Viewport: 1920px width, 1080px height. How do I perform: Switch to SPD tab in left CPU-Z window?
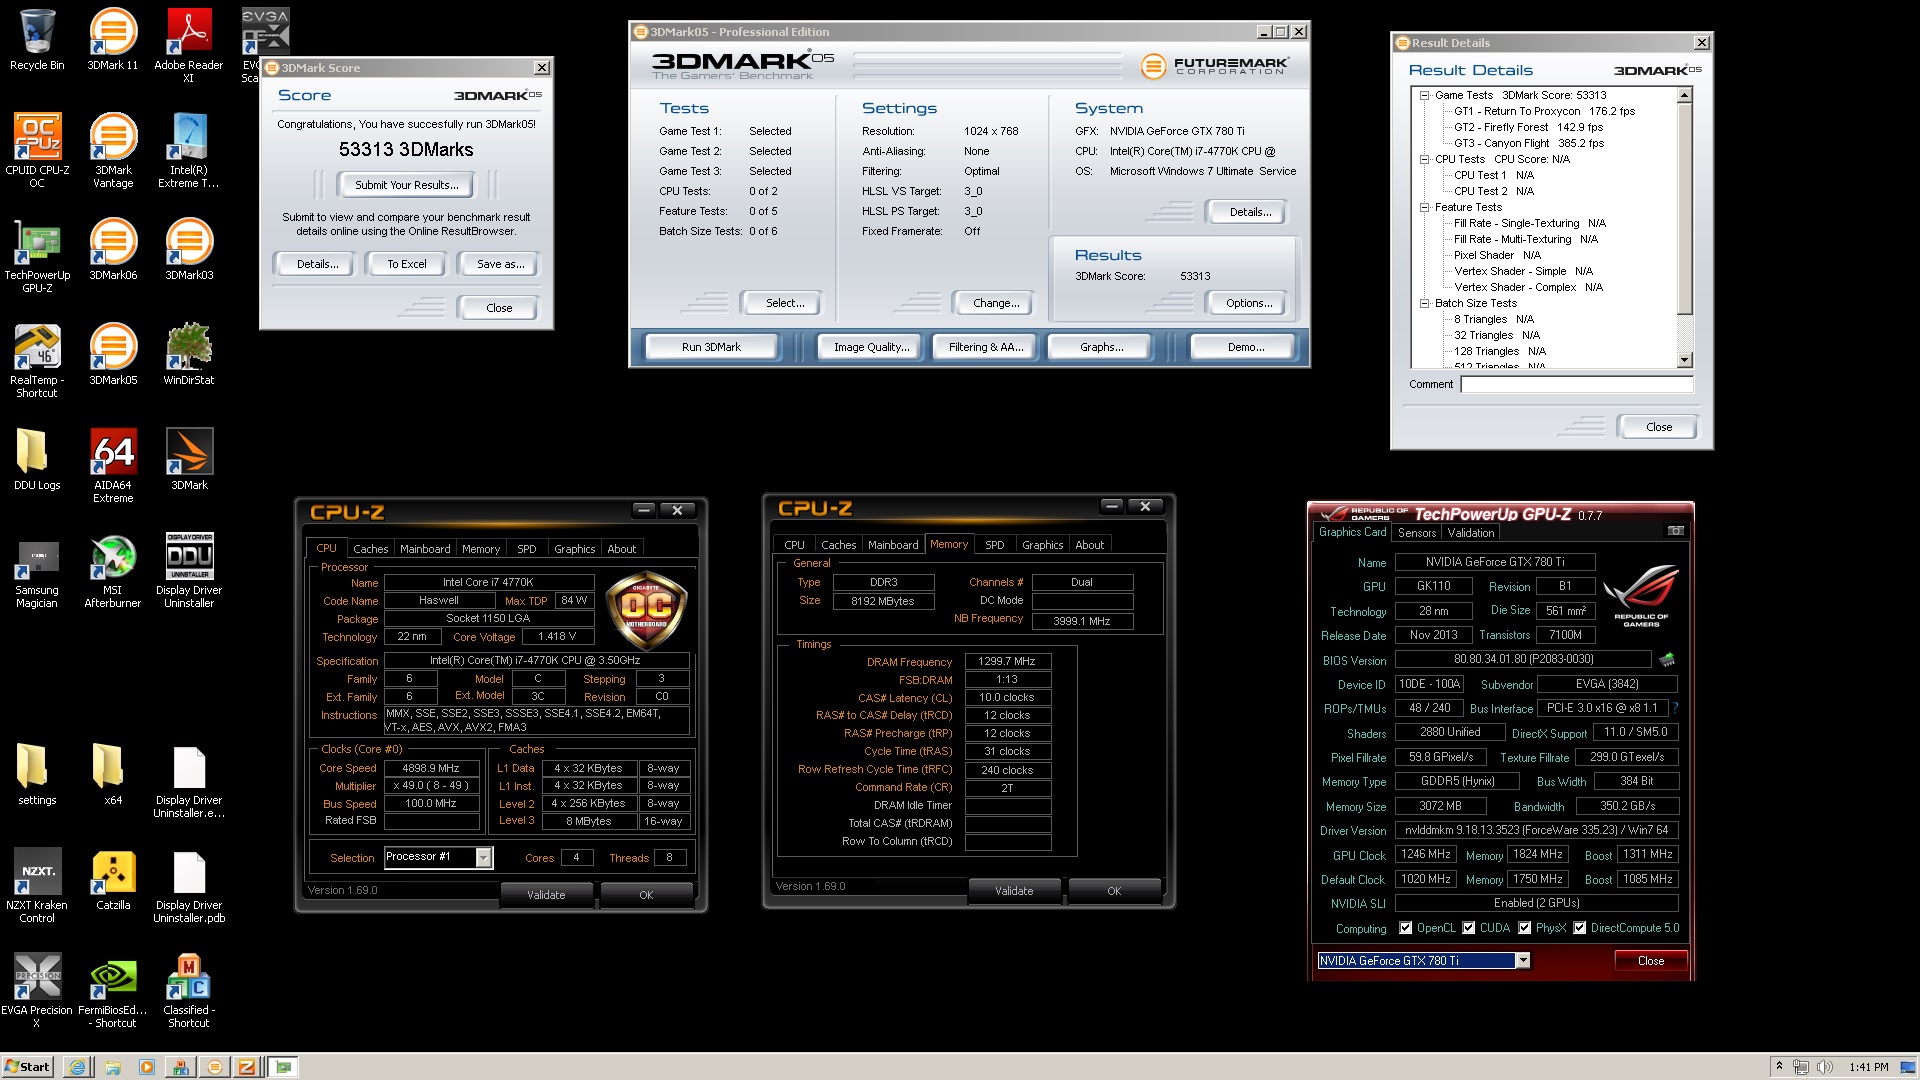coord(526,549)
